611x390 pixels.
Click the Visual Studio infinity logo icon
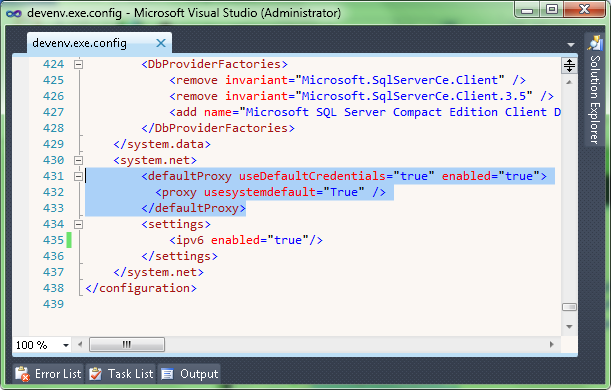coord(14,14)
